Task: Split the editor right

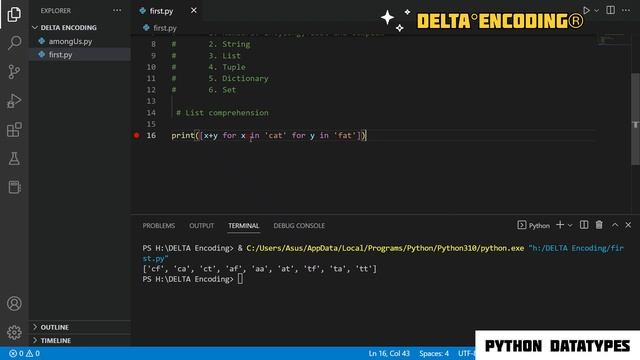Action: click(x=610, y=10)
